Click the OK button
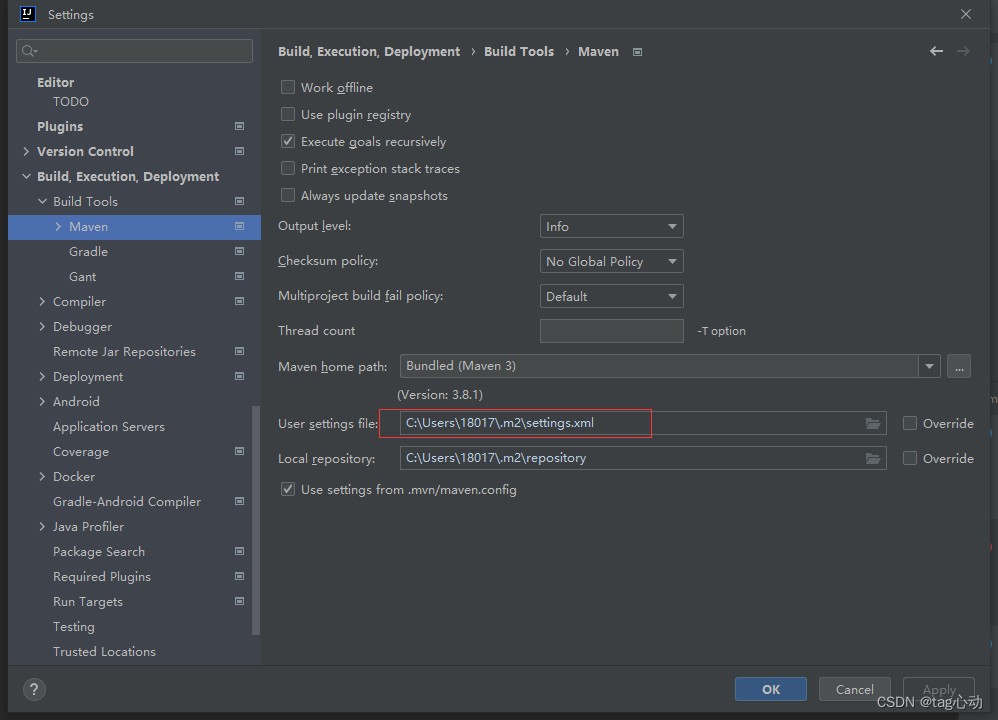Image resolution: width=998 pixels, height=720 pixels. tap(771, 689)
